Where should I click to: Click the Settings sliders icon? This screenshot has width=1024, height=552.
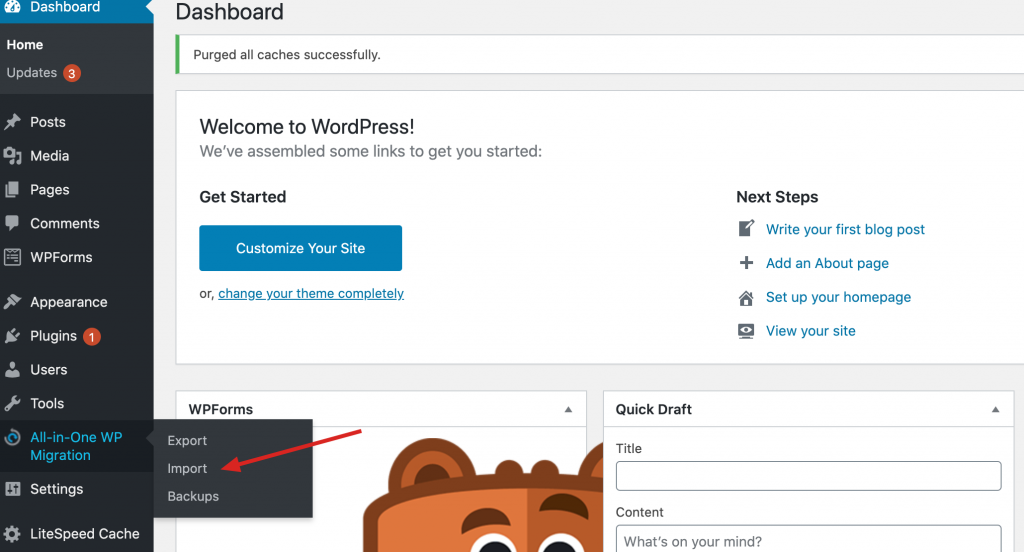tap(13, 489)
